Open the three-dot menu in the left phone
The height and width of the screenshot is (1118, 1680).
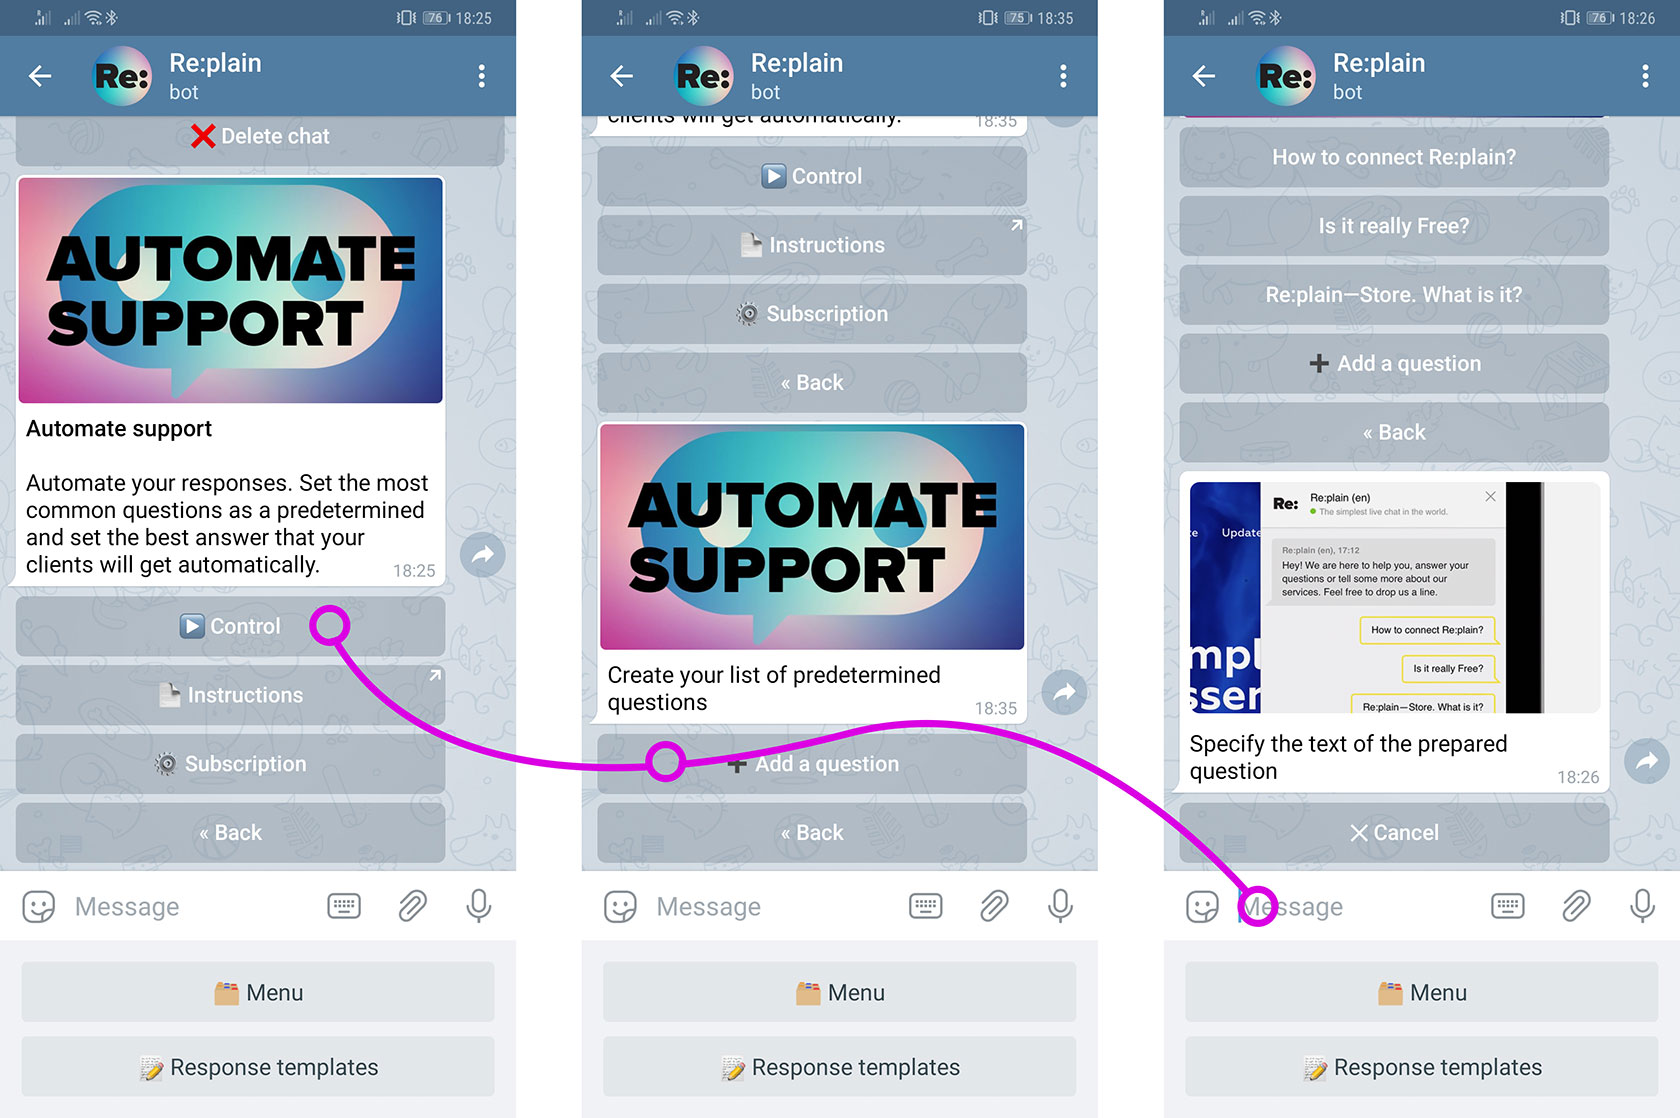tap(482, 76)
